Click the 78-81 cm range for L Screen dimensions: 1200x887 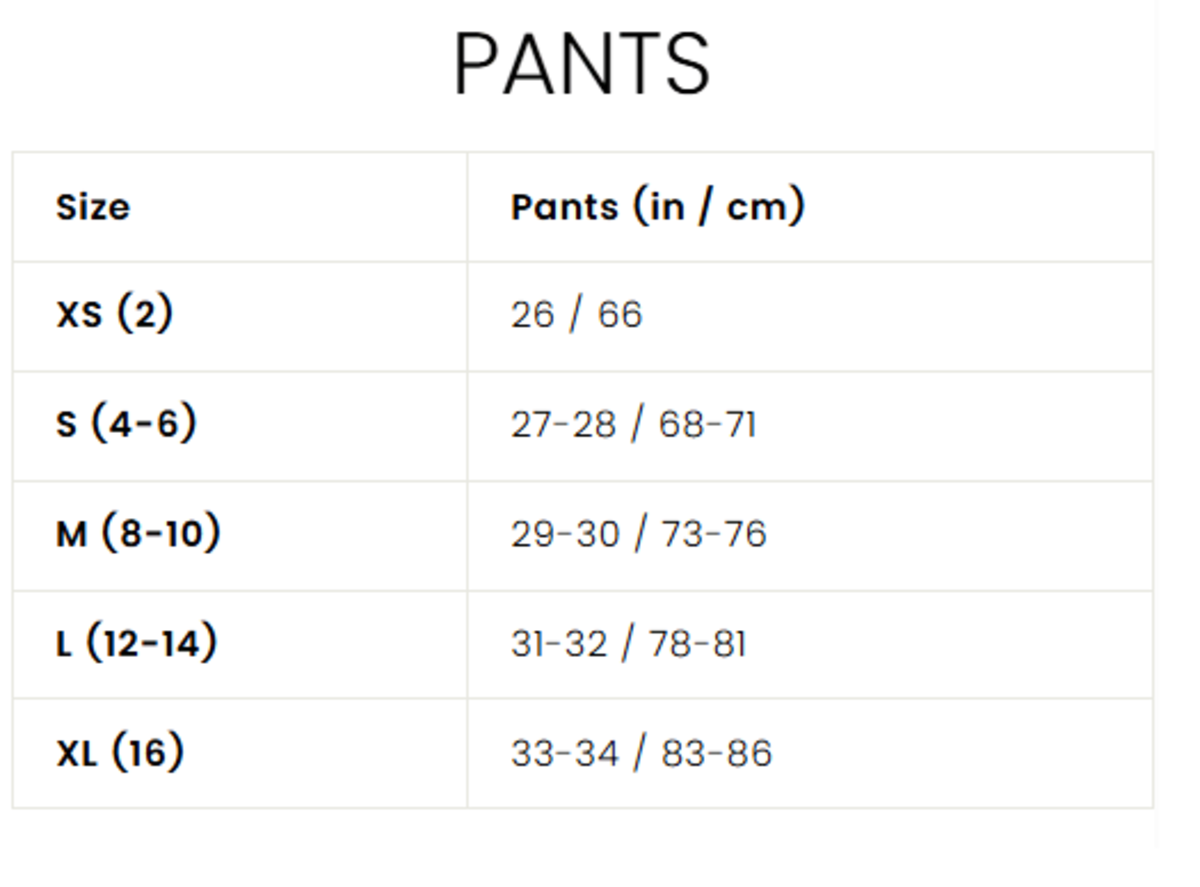697,643
